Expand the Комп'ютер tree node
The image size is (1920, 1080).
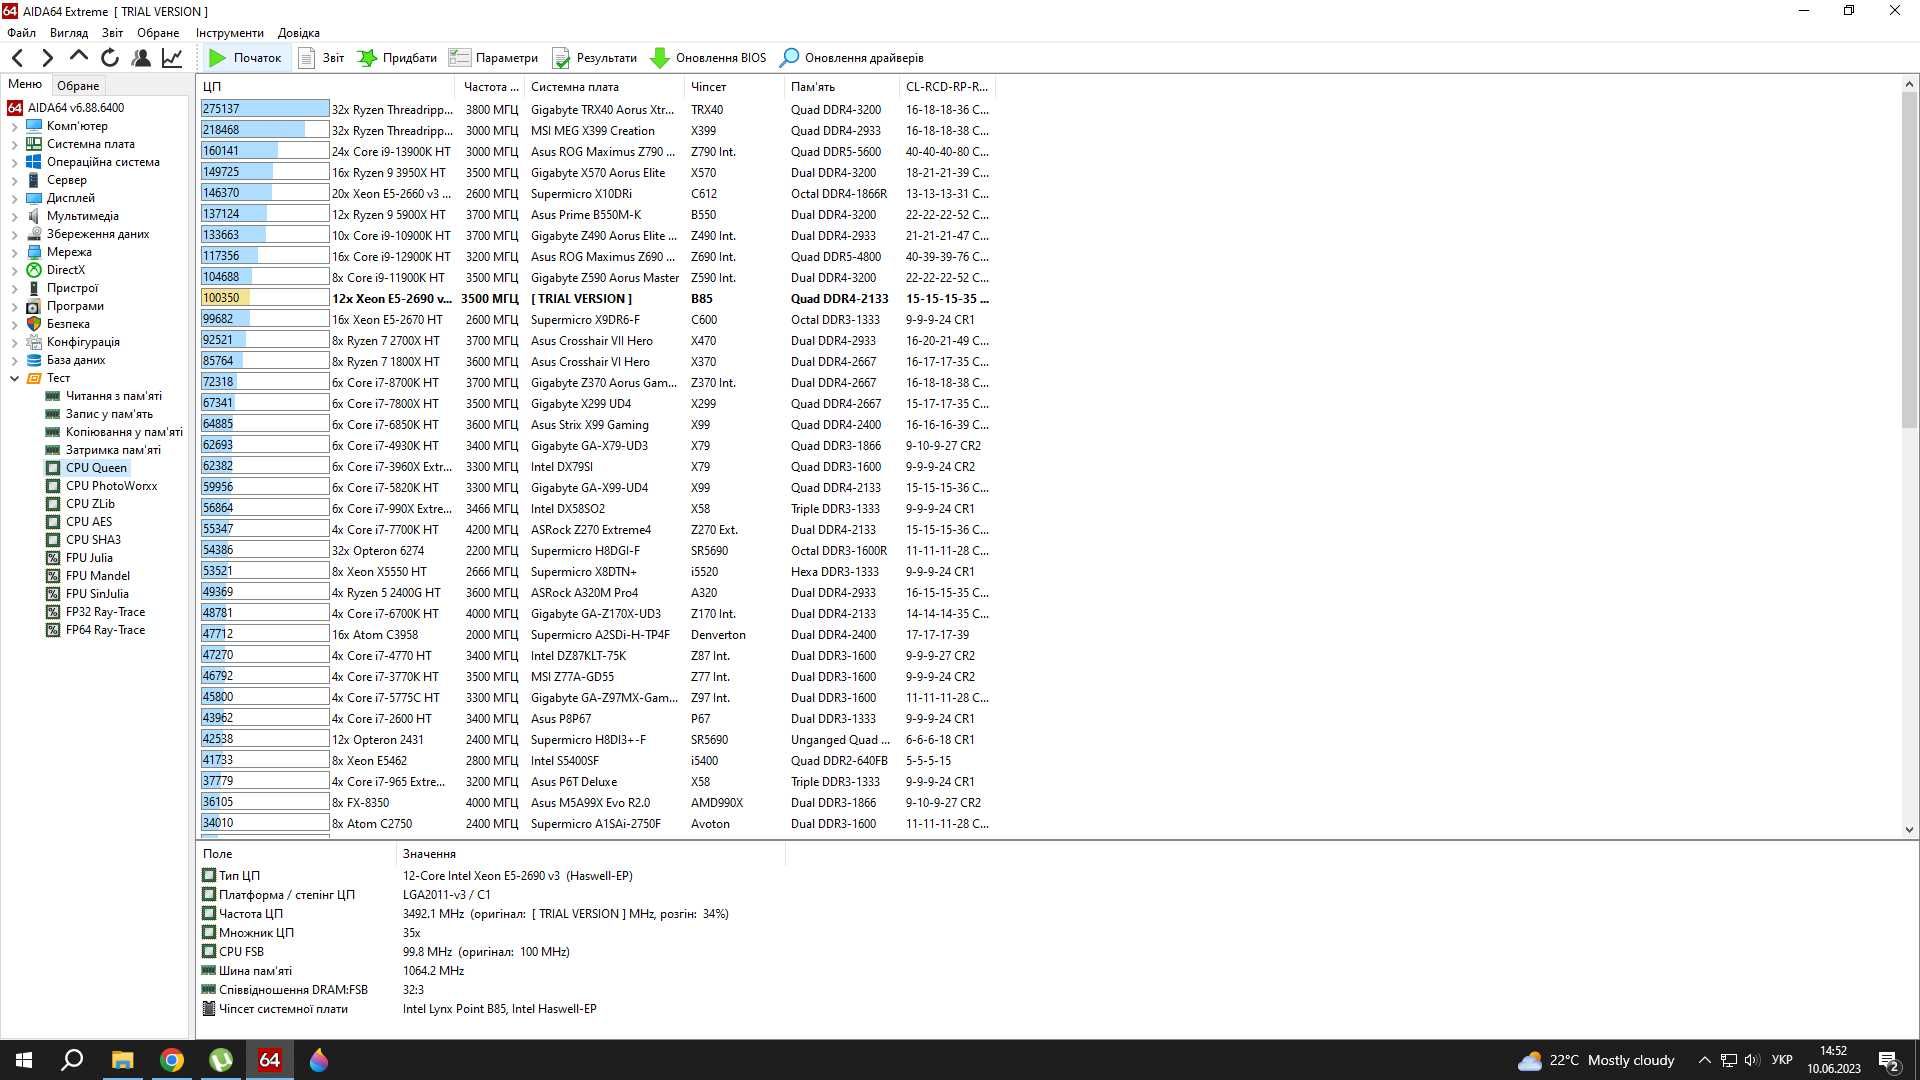(x=14, y=126)
